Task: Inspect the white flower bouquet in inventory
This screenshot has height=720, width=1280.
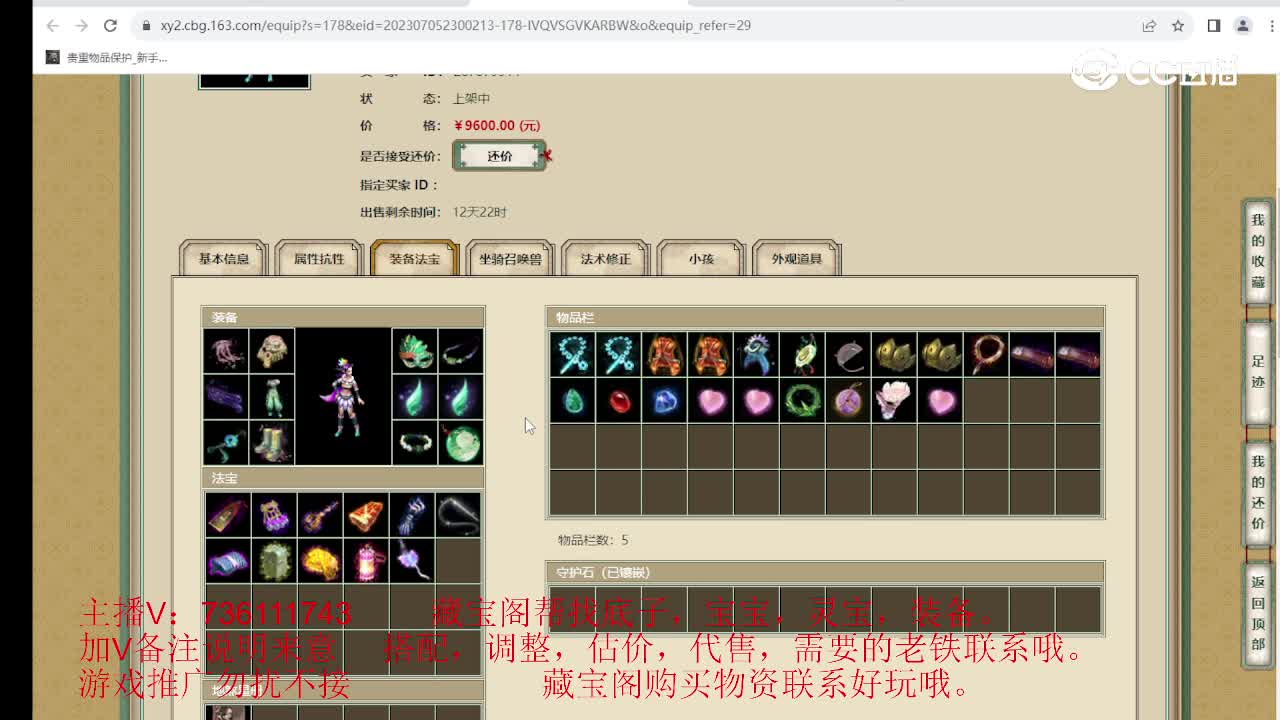Action: click(x=894, y=400)
